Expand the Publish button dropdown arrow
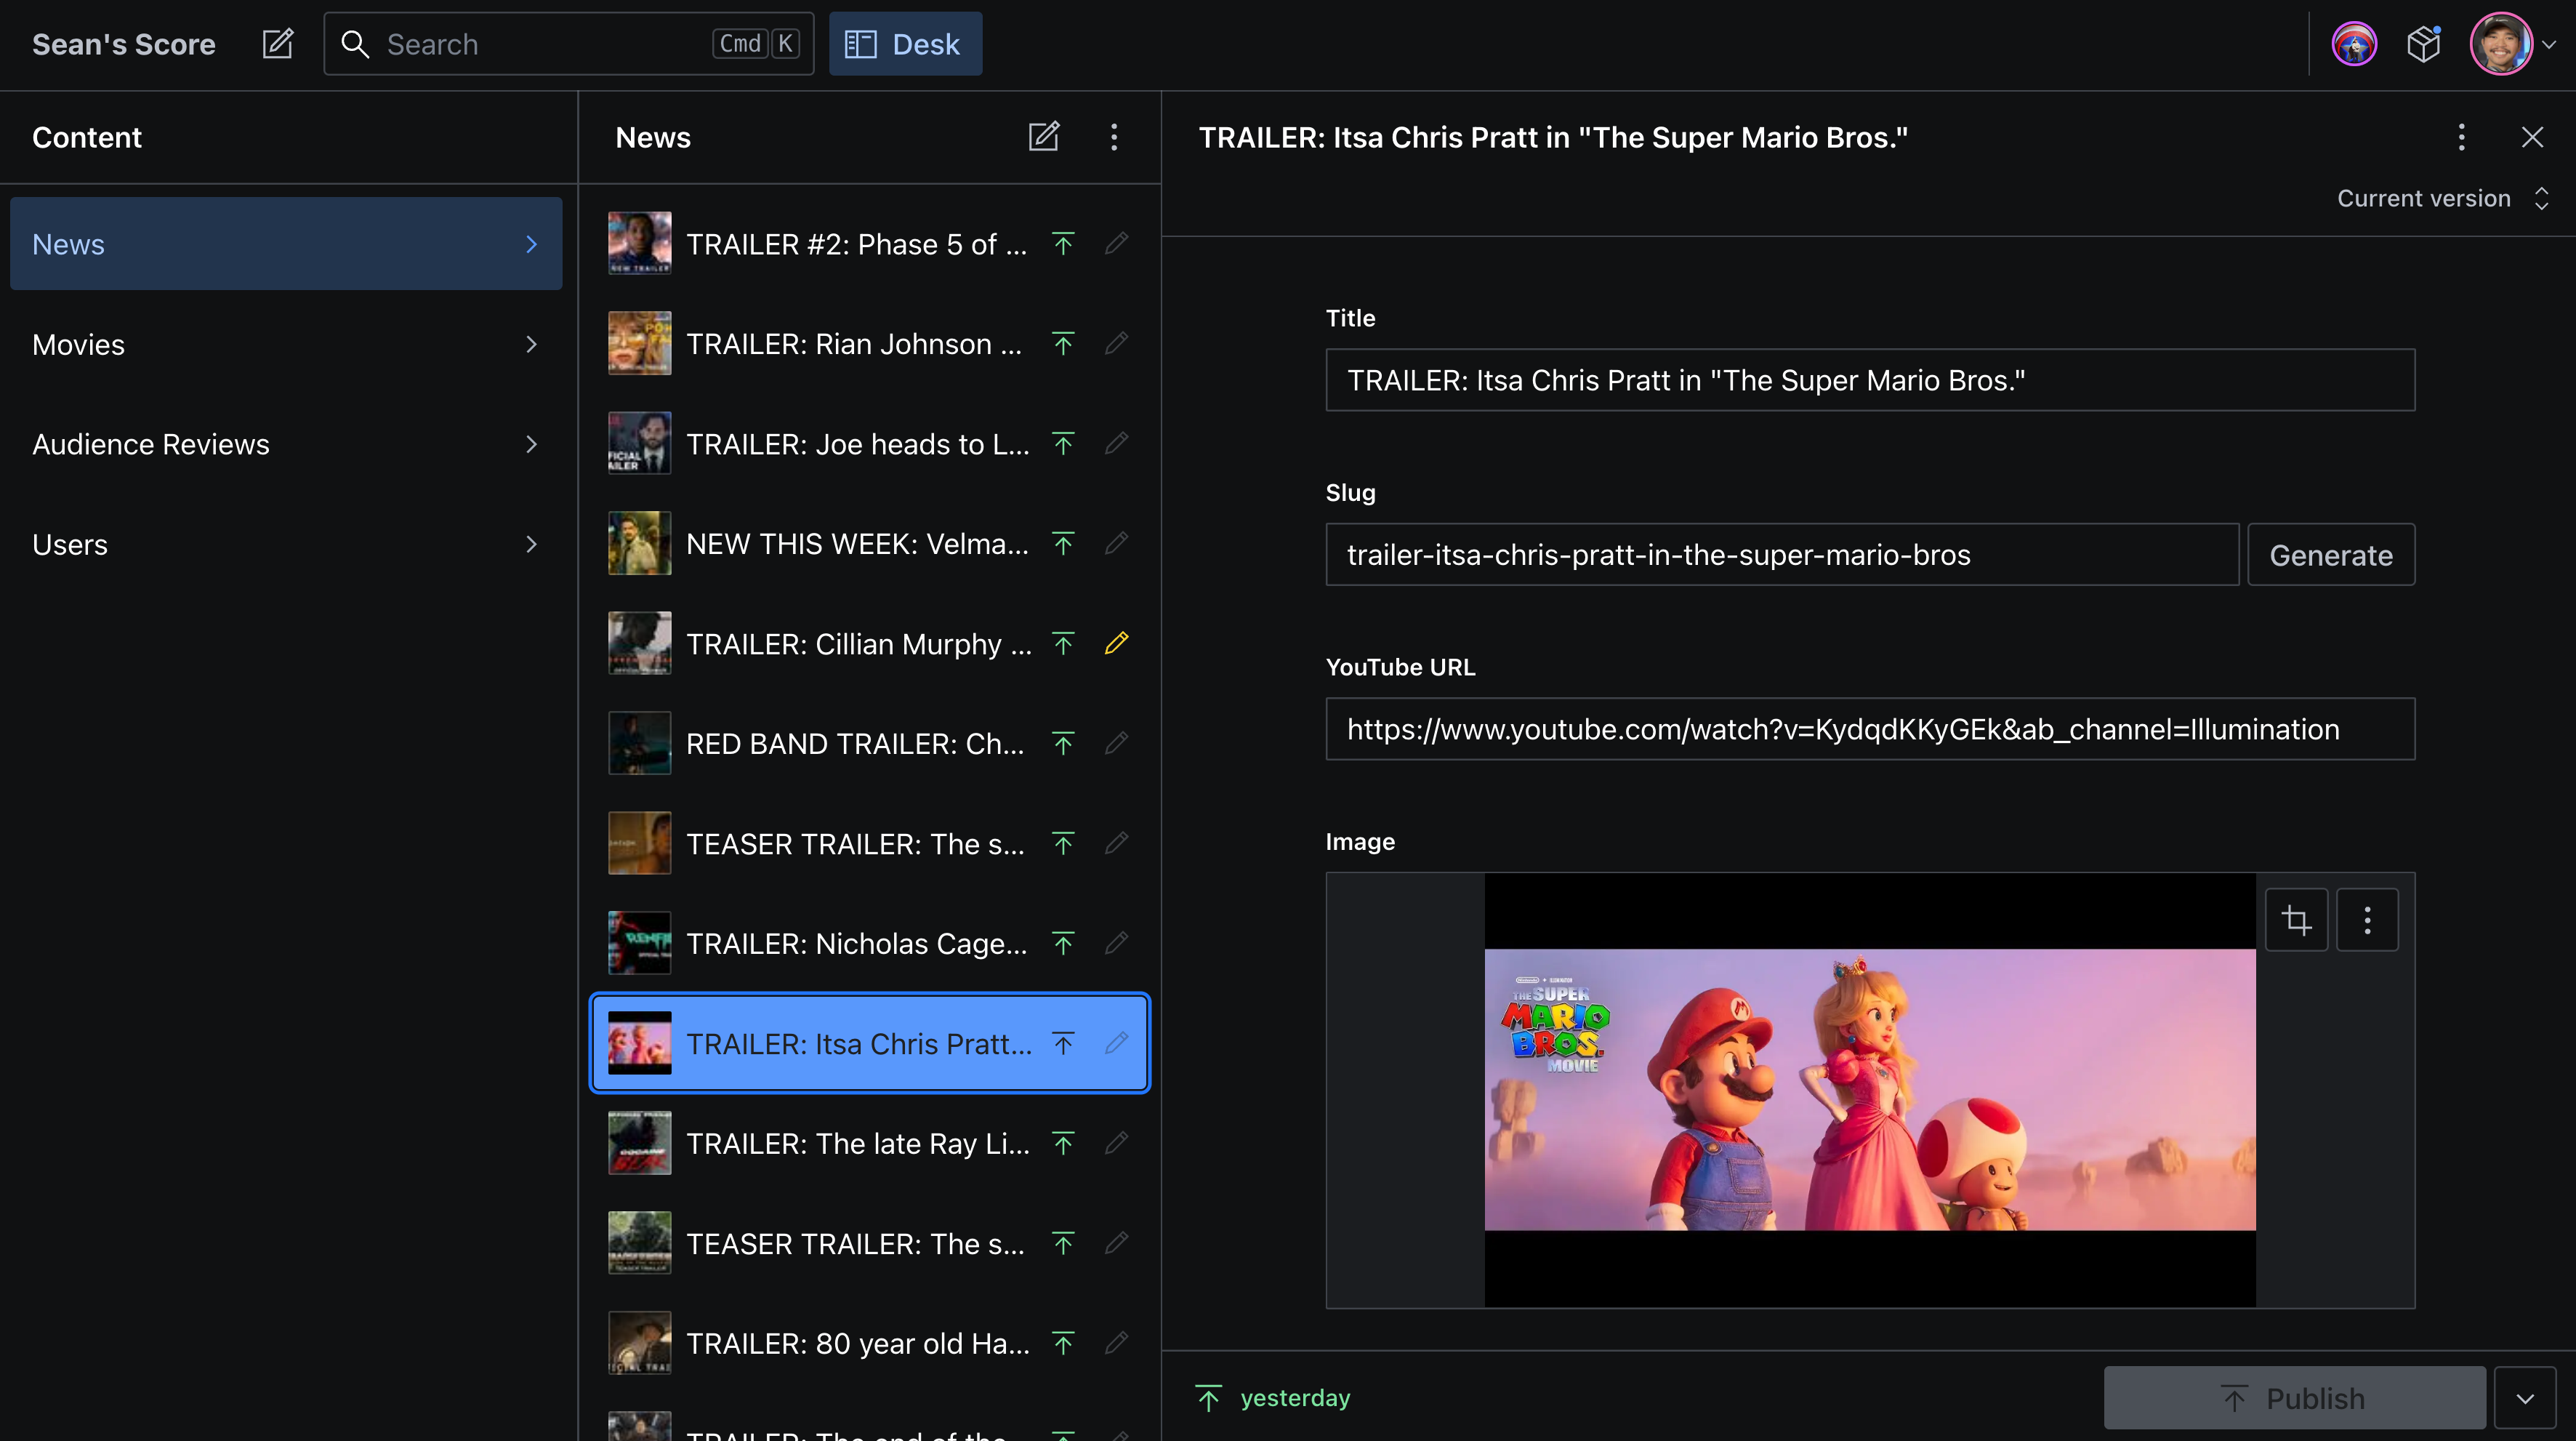 (x=2524, y=1398)
